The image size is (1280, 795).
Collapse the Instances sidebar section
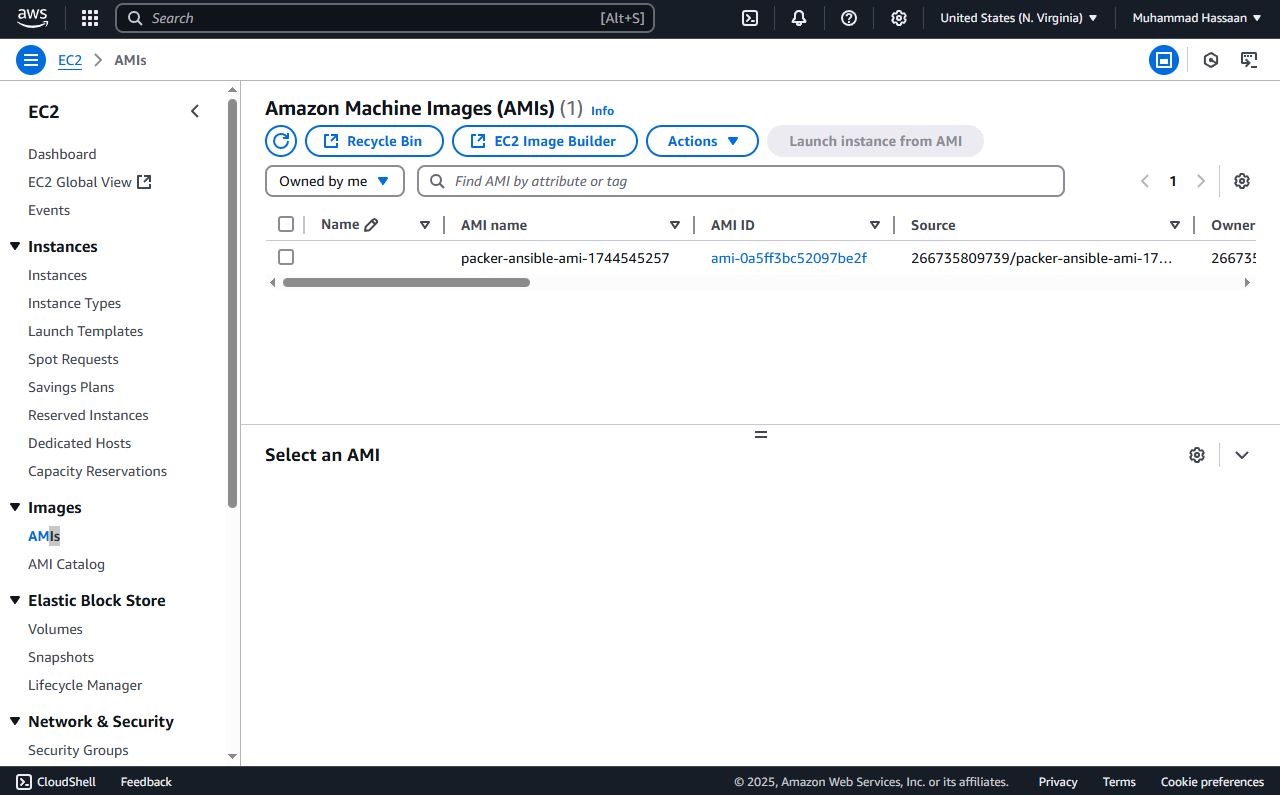15,246
